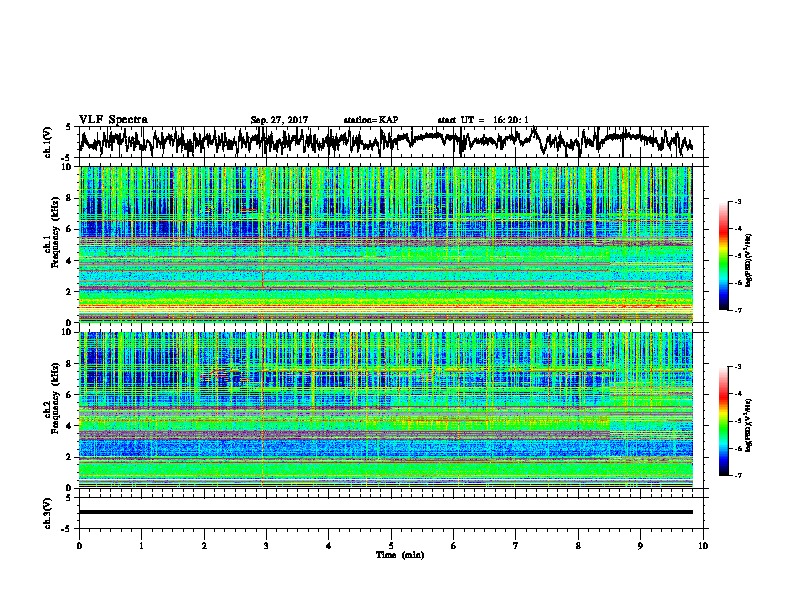
Task: Click the ch.1 spectrogram panel
Action: coord(386,244)
